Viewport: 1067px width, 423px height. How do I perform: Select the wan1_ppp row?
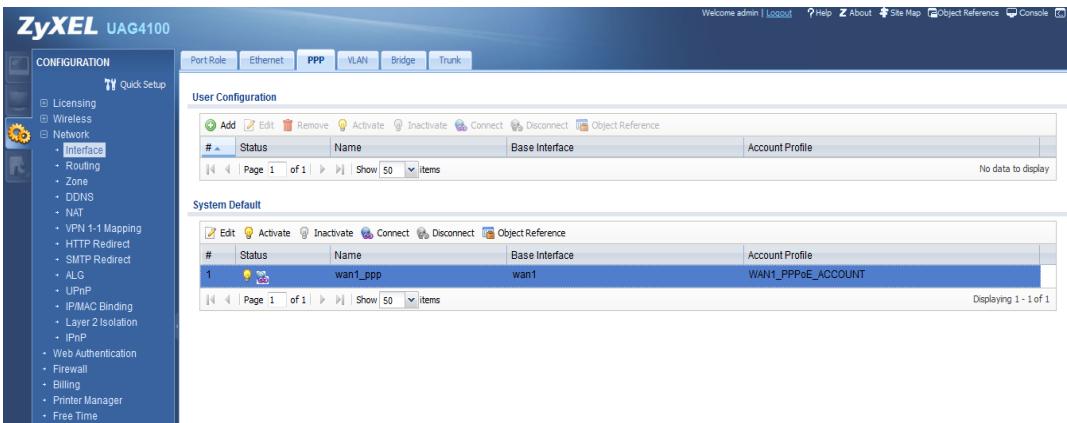click(x=620, y=275)
